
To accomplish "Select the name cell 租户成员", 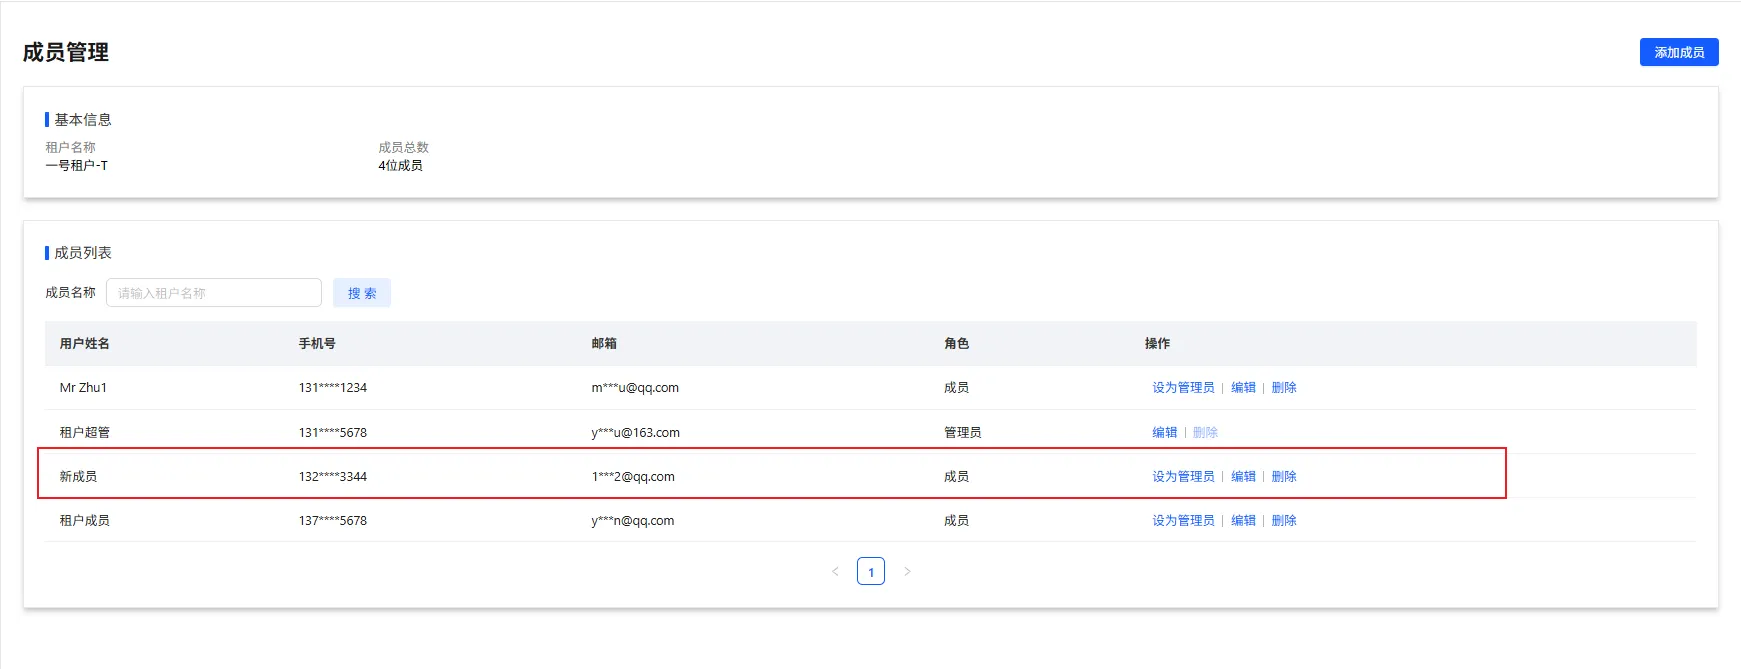I will point(85,521).
